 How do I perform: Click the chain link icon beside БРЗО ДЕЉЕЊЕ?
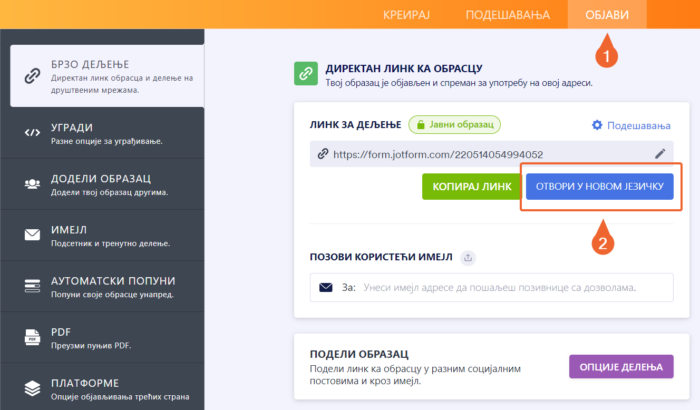(x=32, y=76)
